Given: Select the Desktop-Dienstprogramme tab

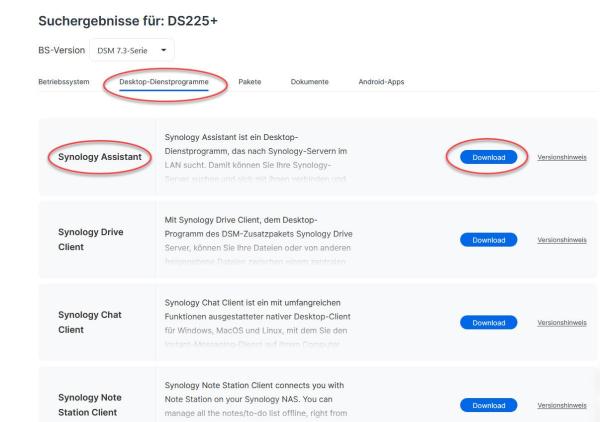Looking at the screenshot, I should (164, 82).
